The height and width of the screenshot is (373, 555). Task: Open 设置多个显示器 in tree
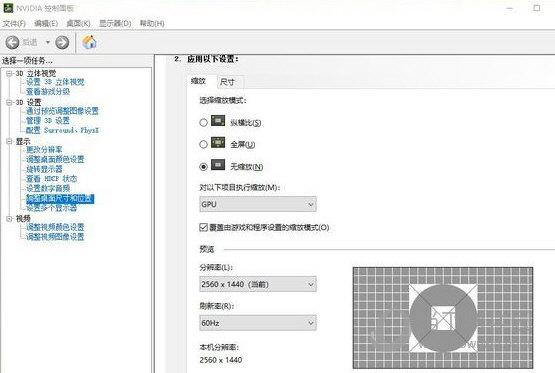51,208
